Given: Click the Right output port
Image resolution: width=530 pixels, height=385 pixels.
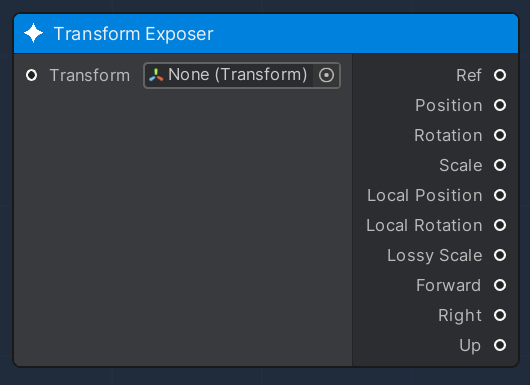Looking at the screenshot, I should pos(500,315).
